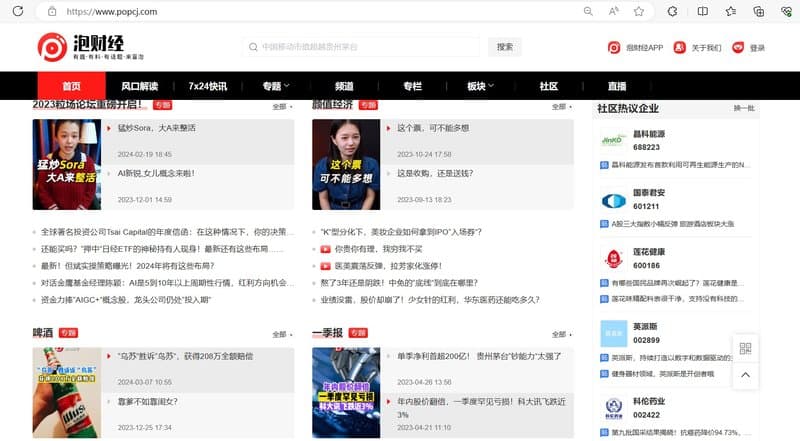Viewport: 800px width, 441px height.
Task: Open headline 熬了3年还是阴跌！中免的底线
Action: click(x=399, y=283)
